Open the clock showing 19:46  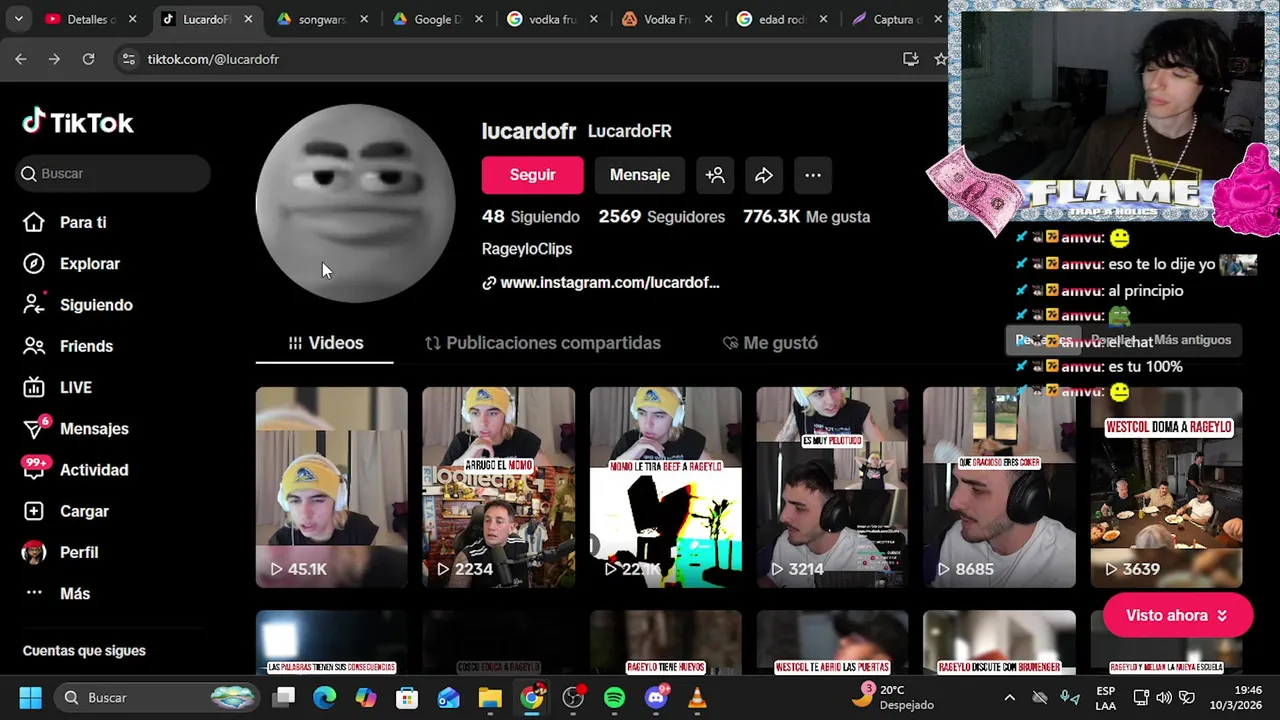(x=1234, y=697)
